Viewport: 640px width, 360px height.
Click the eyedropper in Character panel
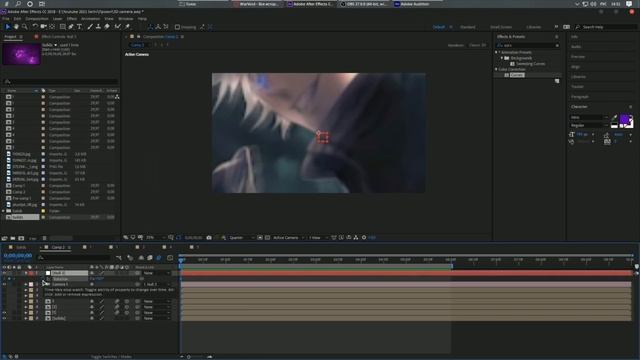[614, 118]
